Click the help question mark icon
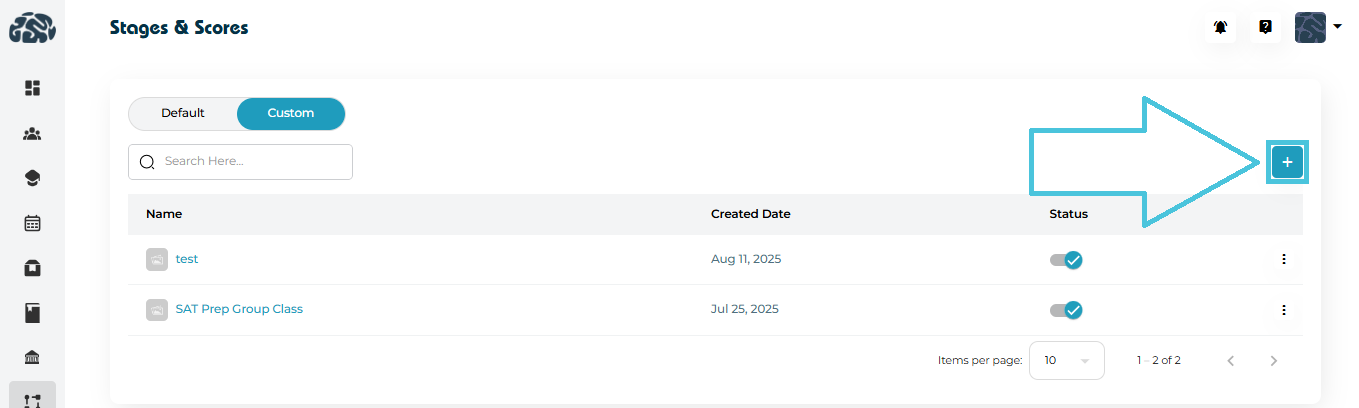The height and width of the screenshot is (408, 1359). click(1265, 27)
